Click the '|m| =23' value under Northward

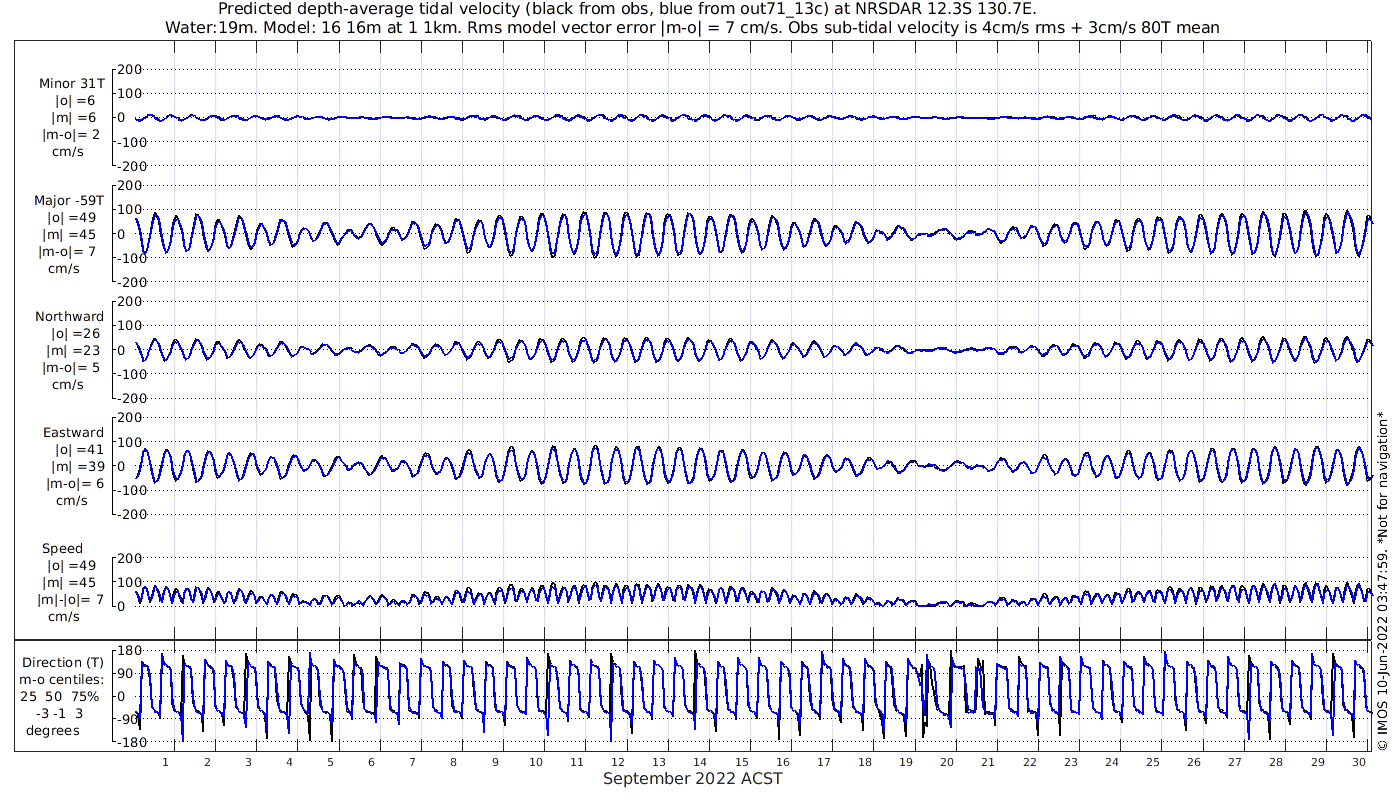(x=74, y=350)
